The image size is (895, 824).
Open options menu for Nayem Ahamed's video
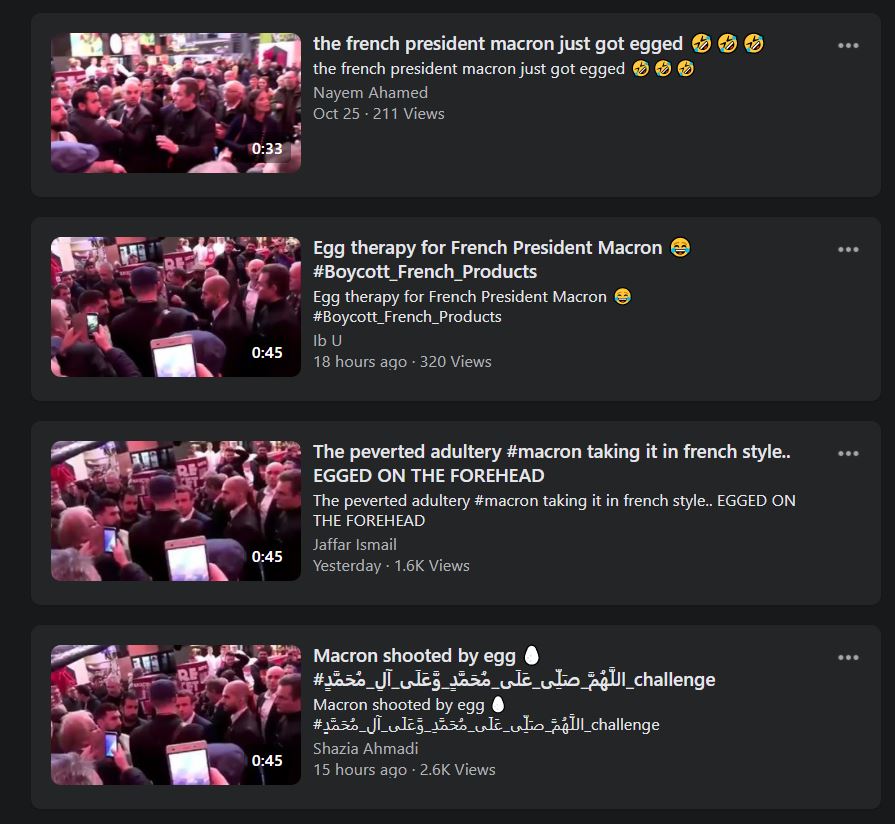pyautogui.click(x=848, y=46)
